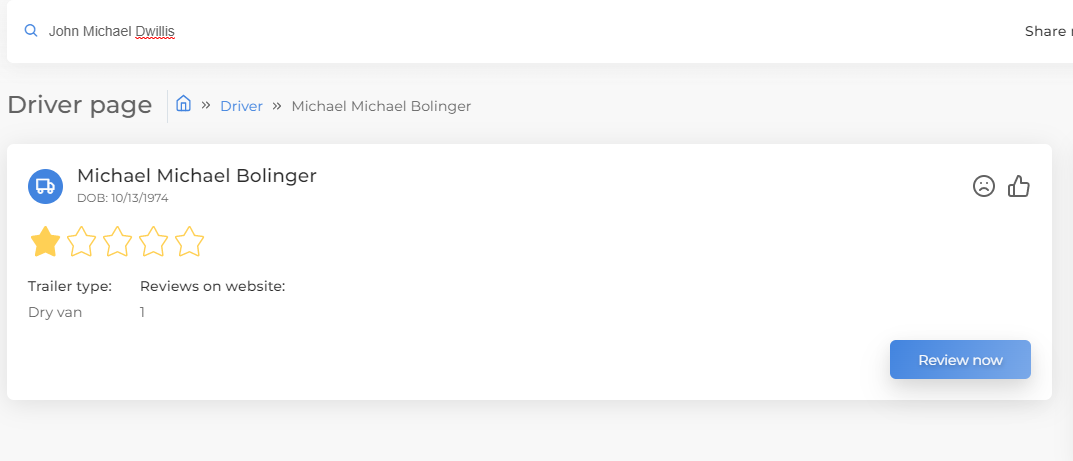
Task: Open the Driver breadcrumb link
Action: [241, 106]
